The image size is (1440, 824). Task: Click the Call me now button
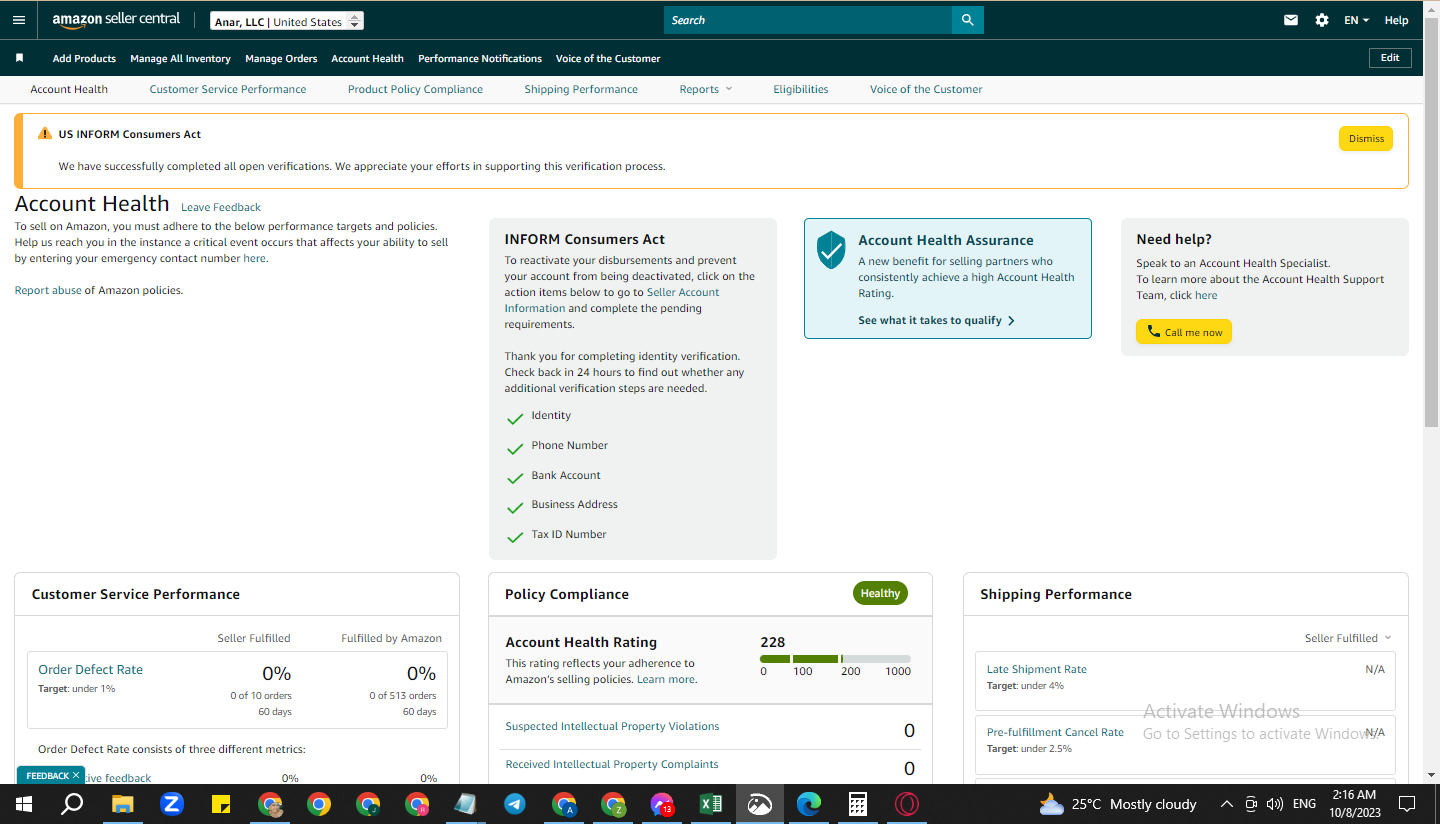tap(1184, 332)
